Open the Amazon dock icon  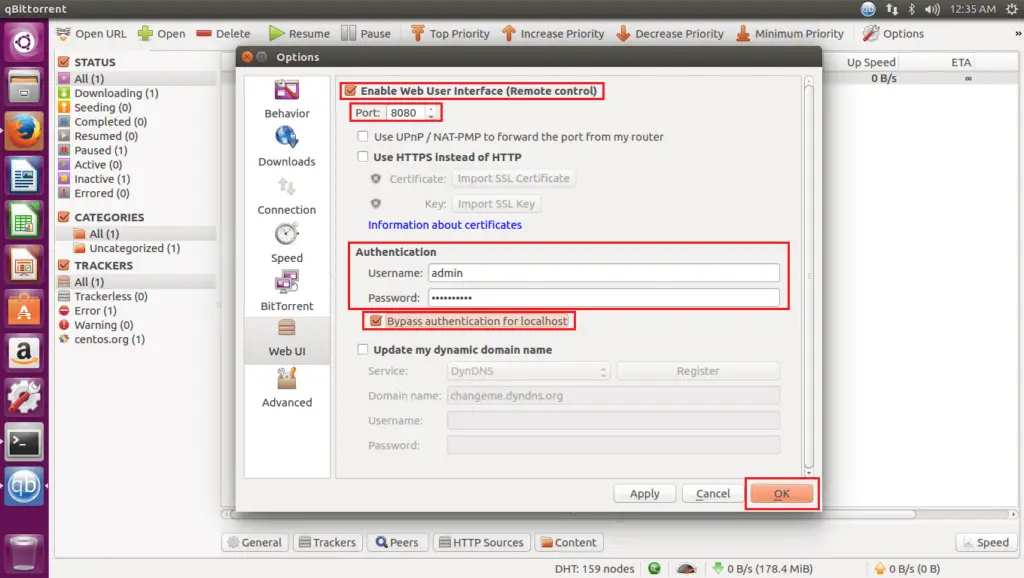coord(24,353)
